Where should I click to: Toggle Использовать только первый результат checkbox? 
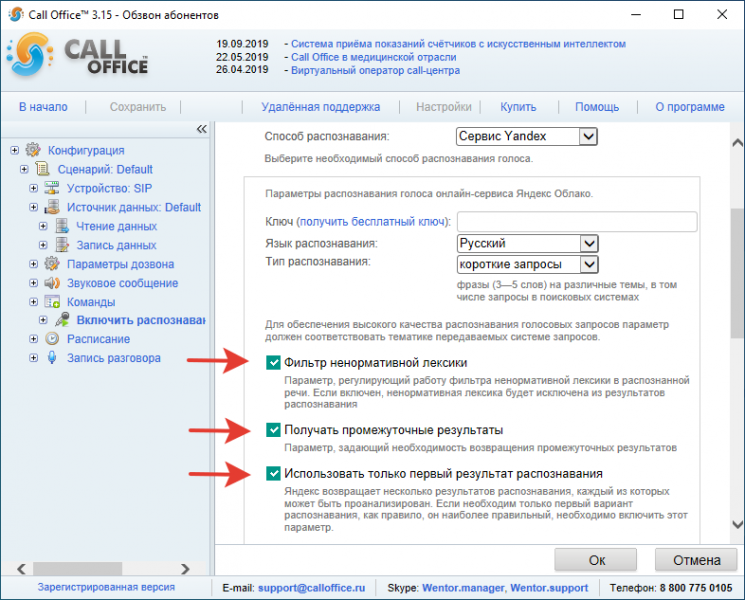coord(273,474)
